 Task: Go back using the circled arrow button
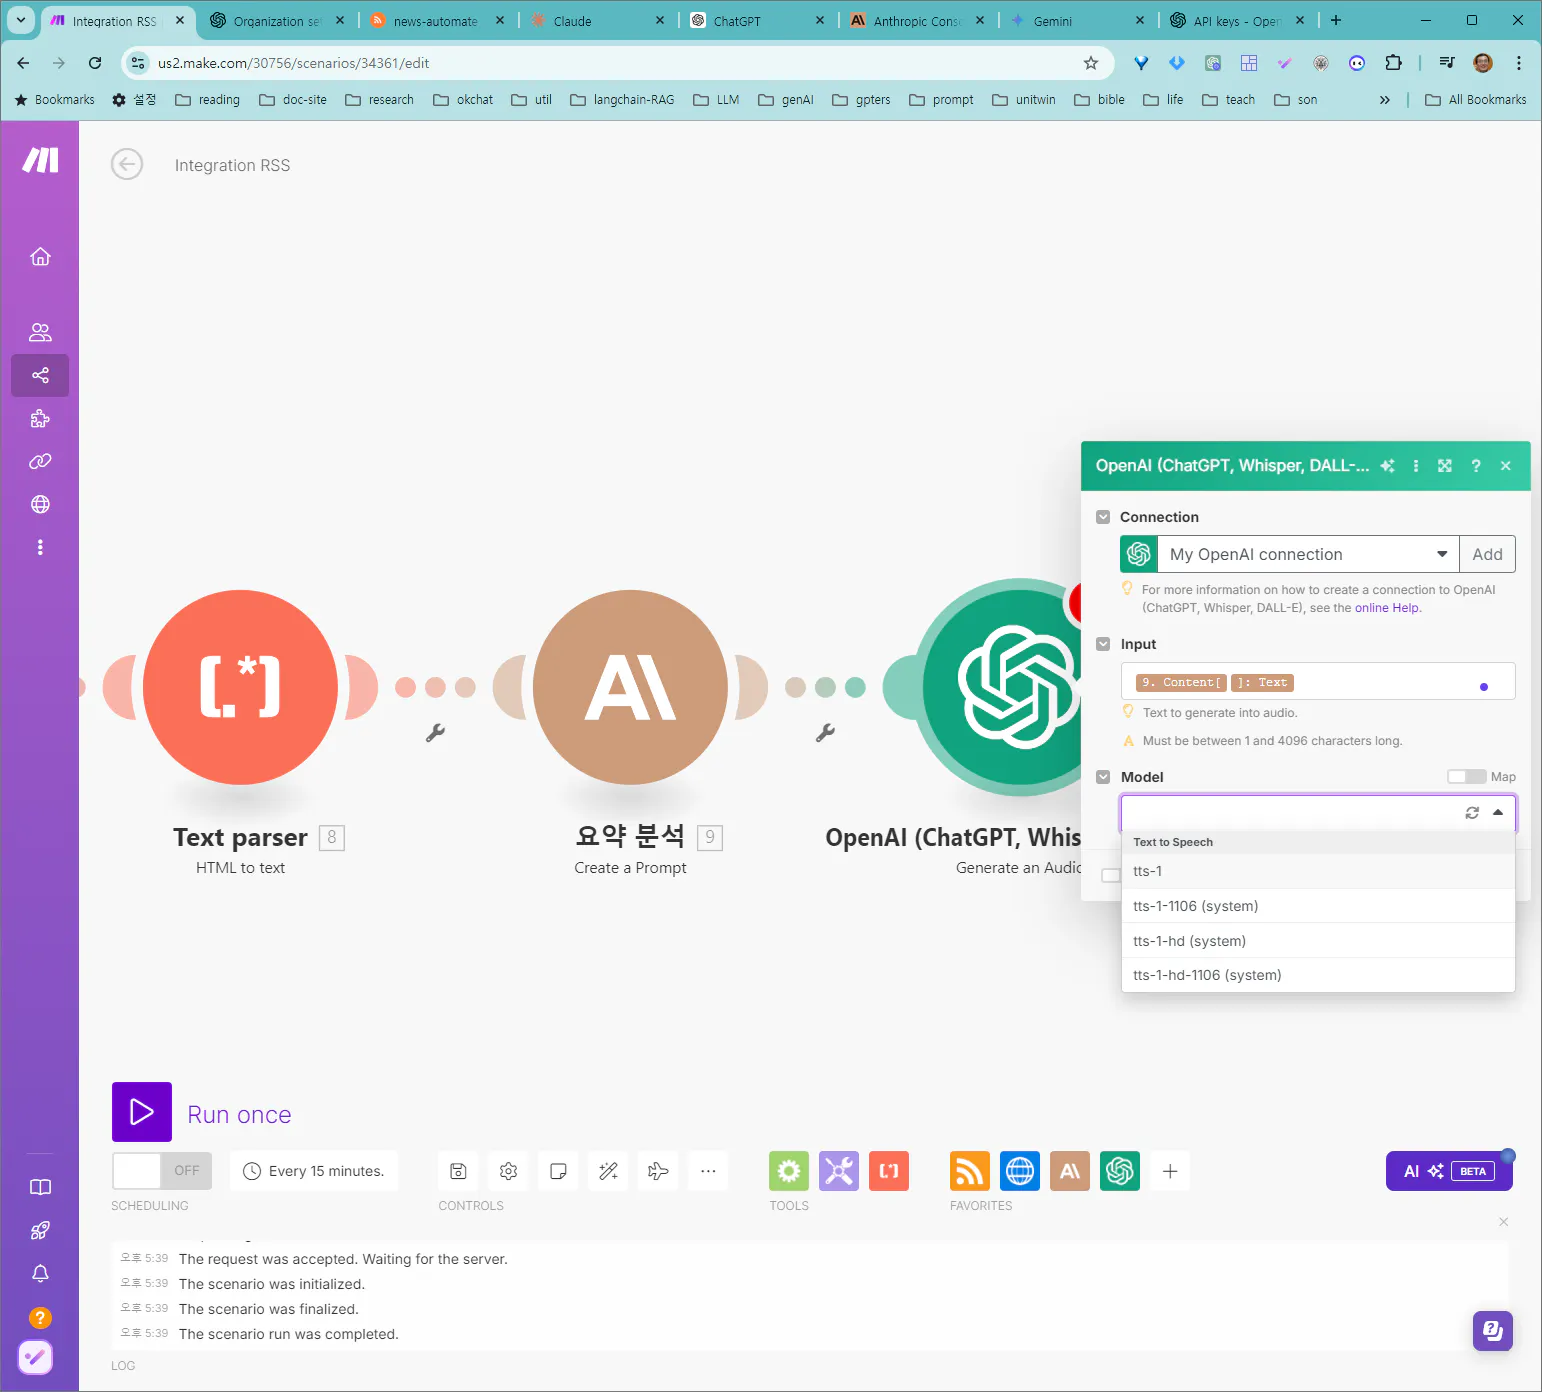[127, 164]
